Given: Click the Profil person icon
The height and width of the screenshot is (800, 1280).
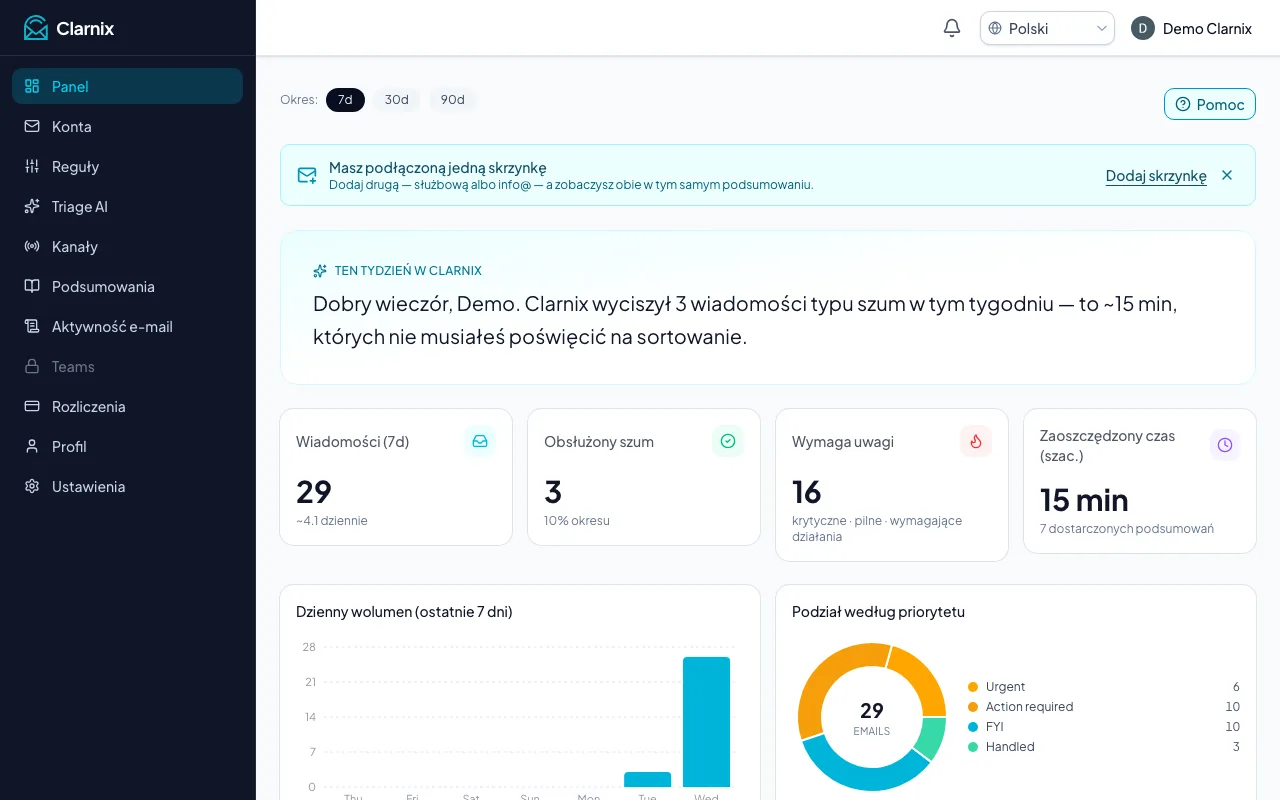Looking at the screenshot, I should click(32, 446).
